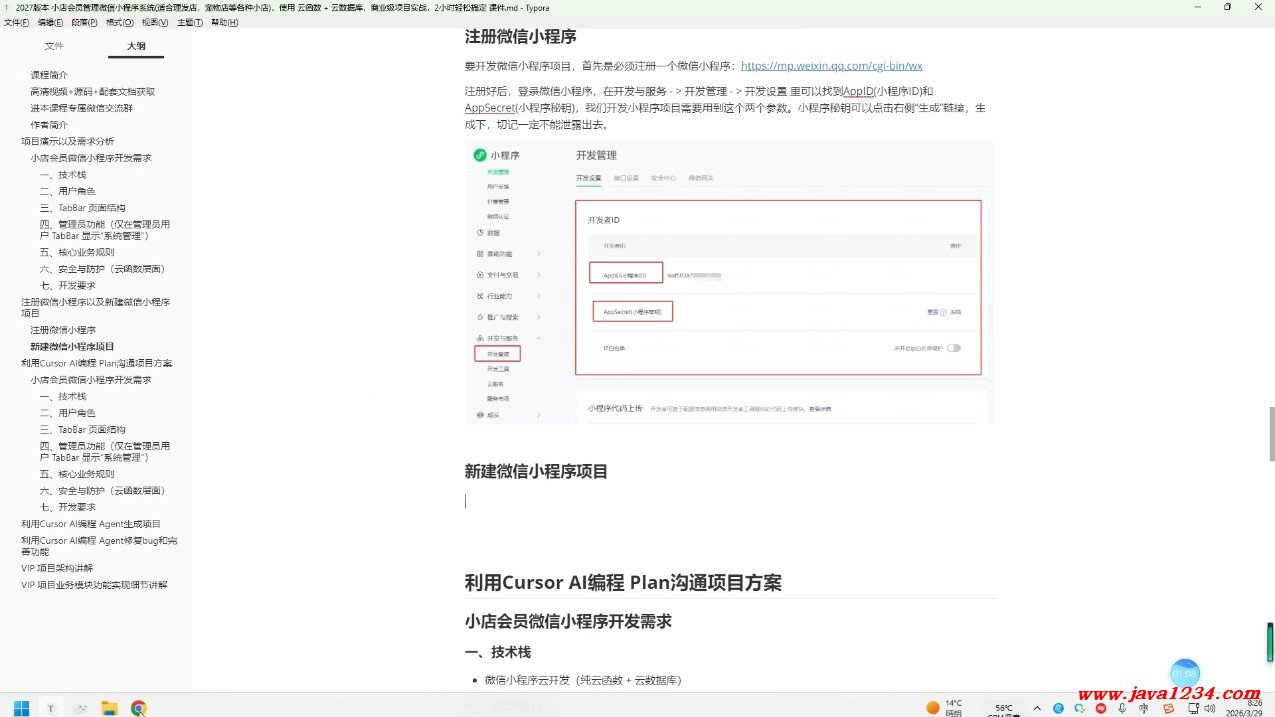Switch to the 文件 sidebar tab

point(54,46)
